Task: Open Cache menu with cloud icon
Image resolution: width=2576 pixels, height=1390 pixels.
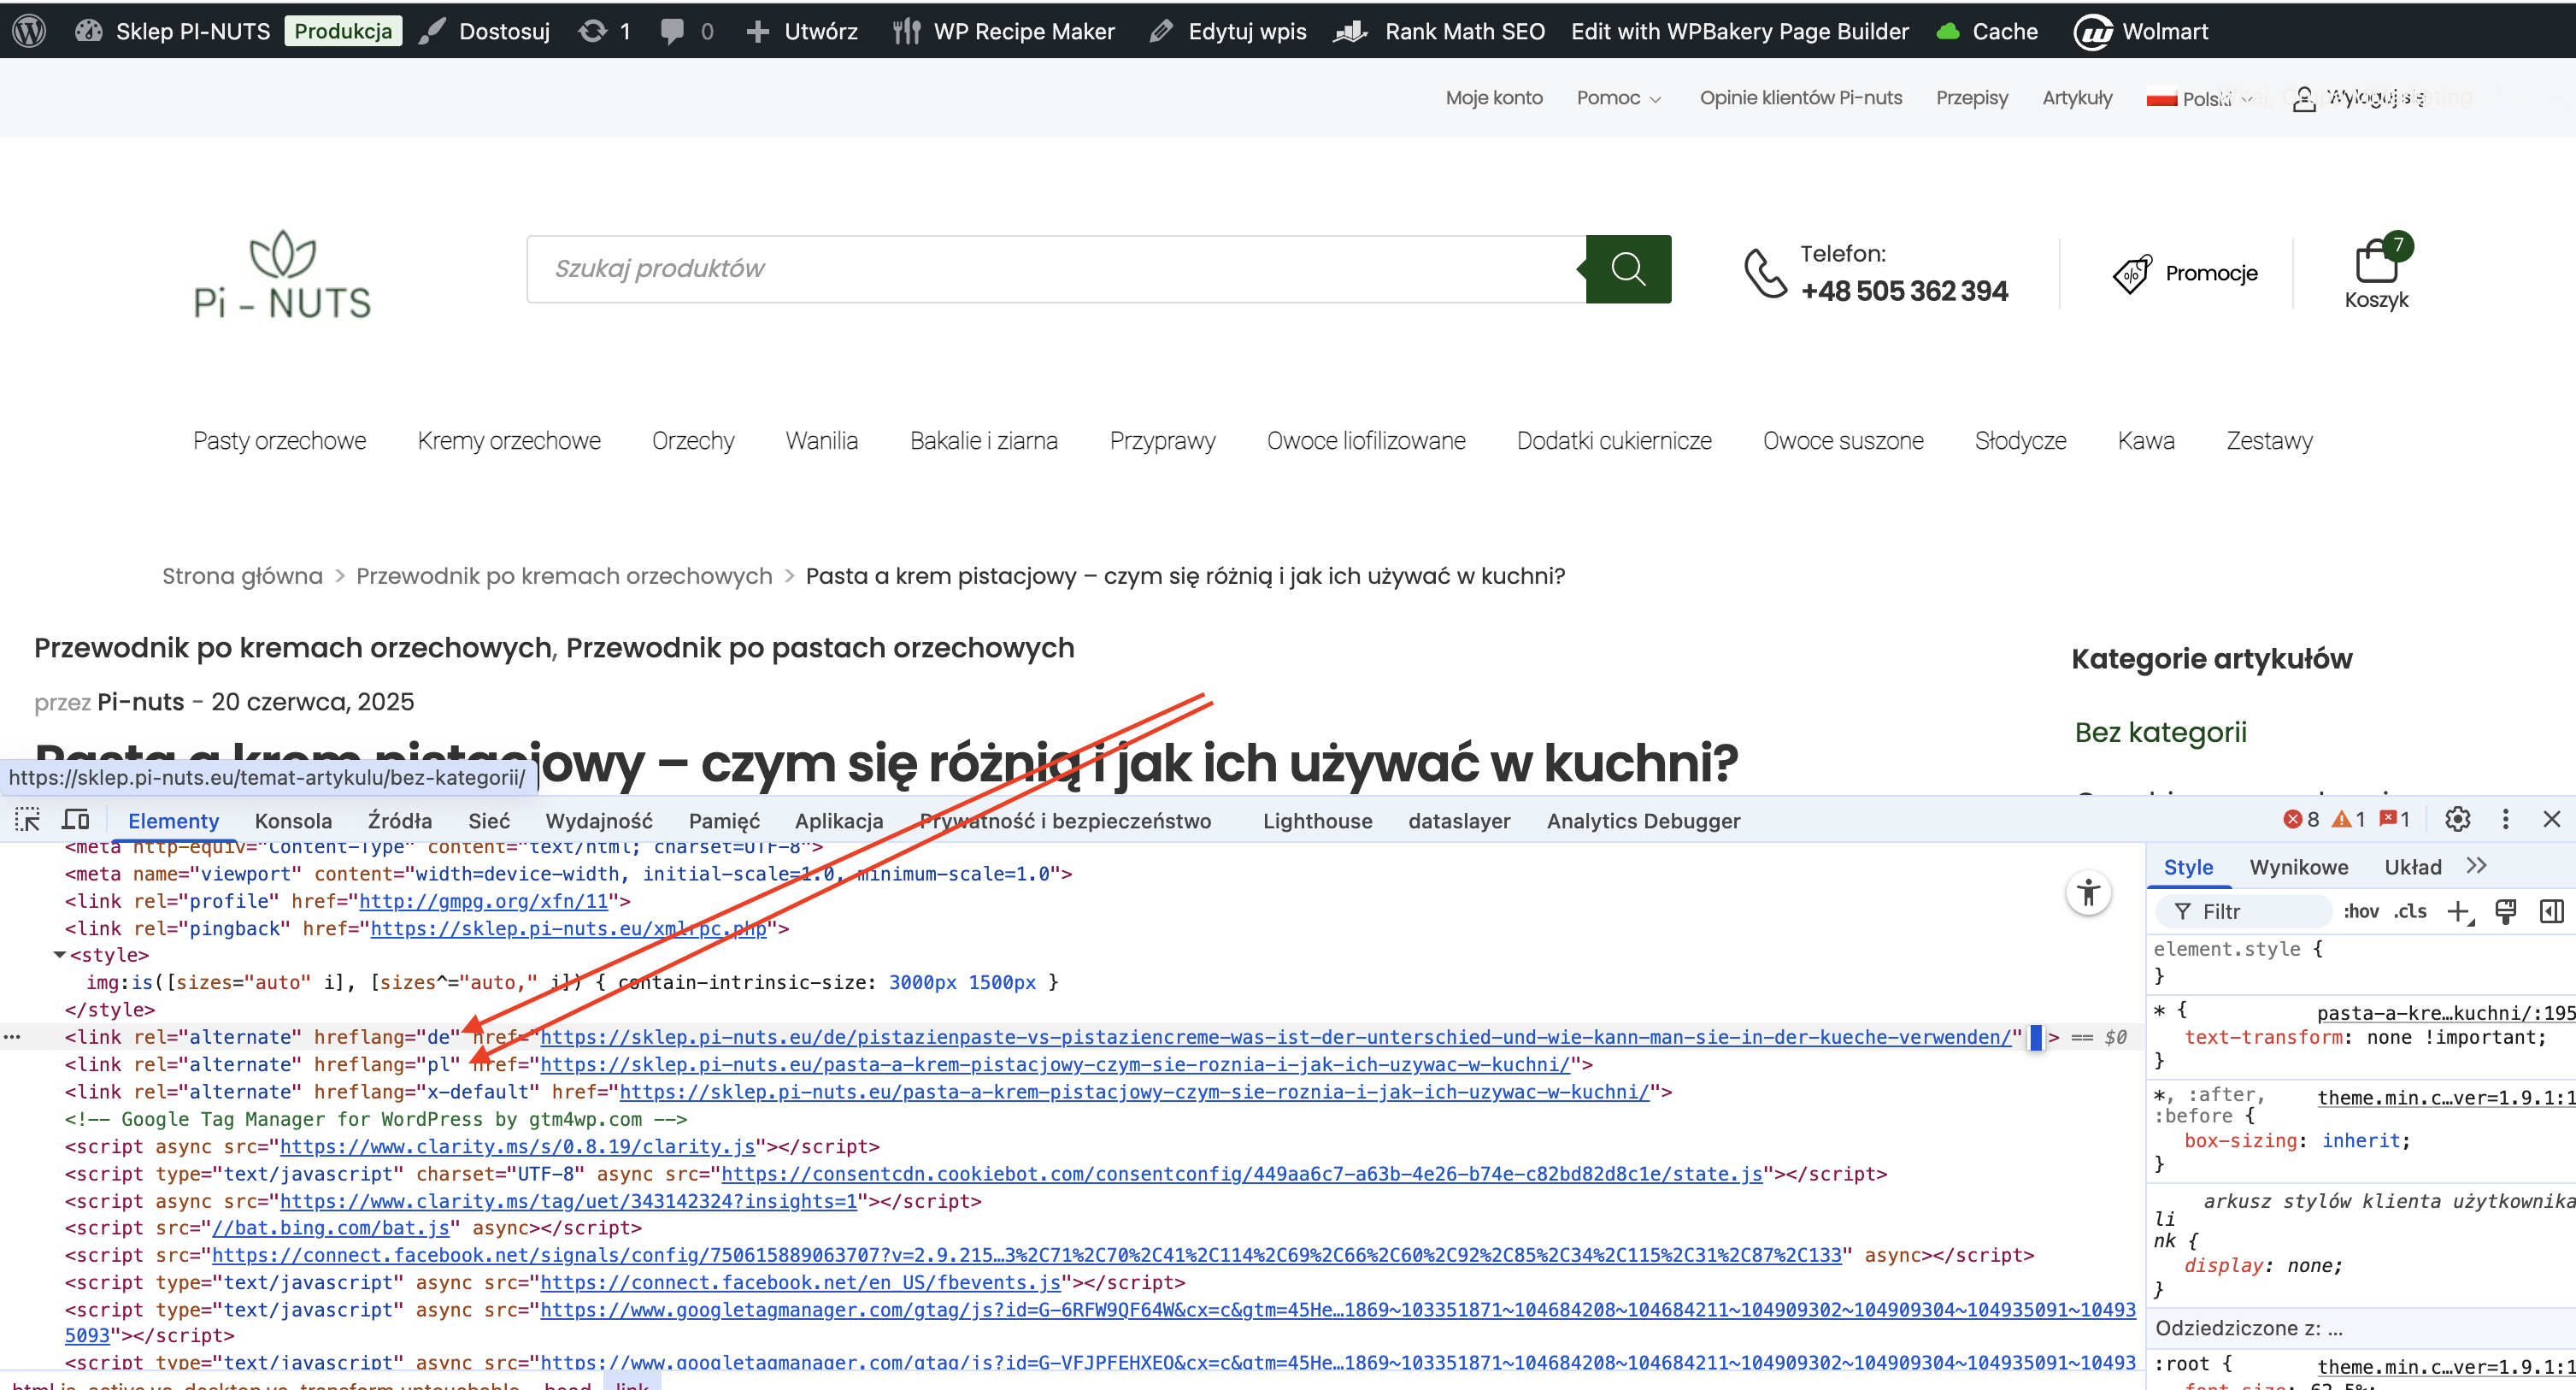Action: pyautogui.click(x=1987, y=31)
